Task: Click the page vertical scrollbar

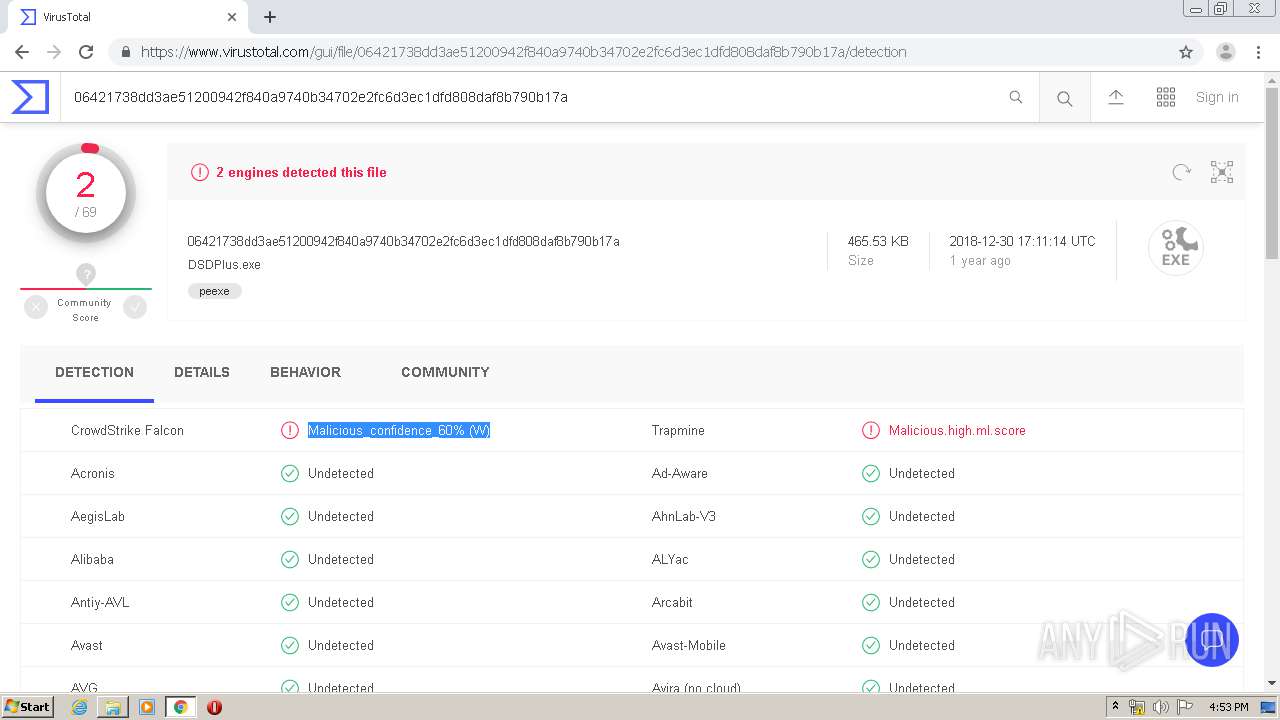Action: click(1272, 172)
